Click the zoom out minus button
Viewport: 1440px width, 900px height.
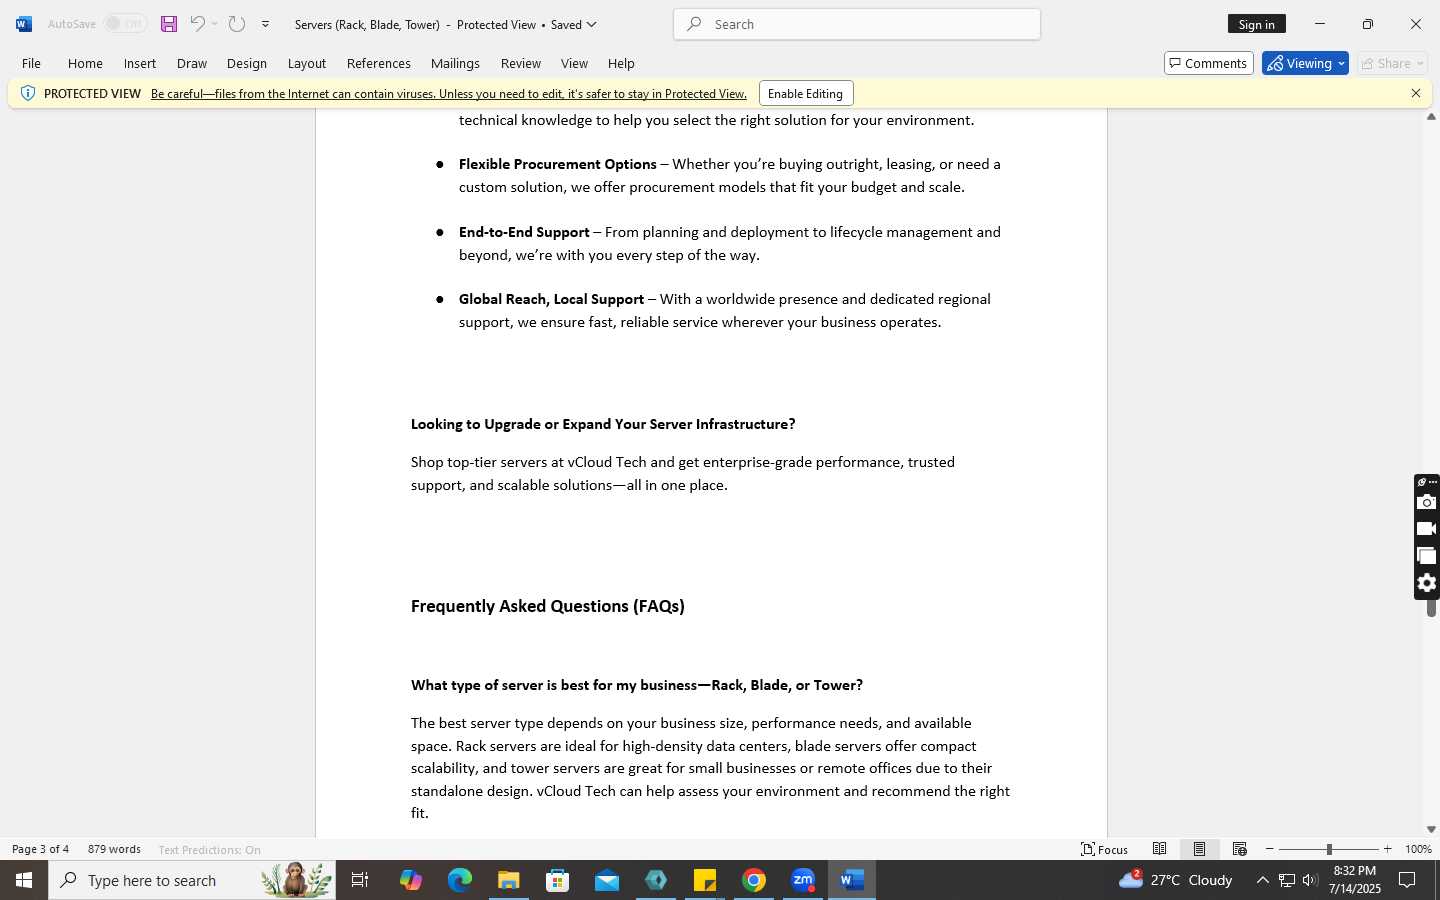[1270, 849]
